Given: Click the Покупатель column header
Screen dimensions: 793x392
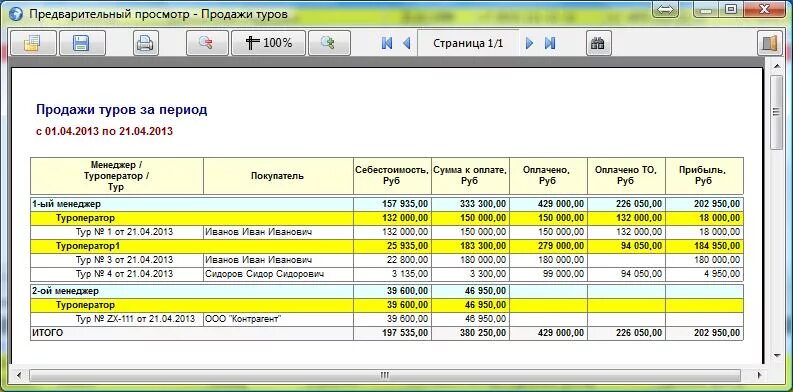Looking at the screenshot, I should 278,176.
